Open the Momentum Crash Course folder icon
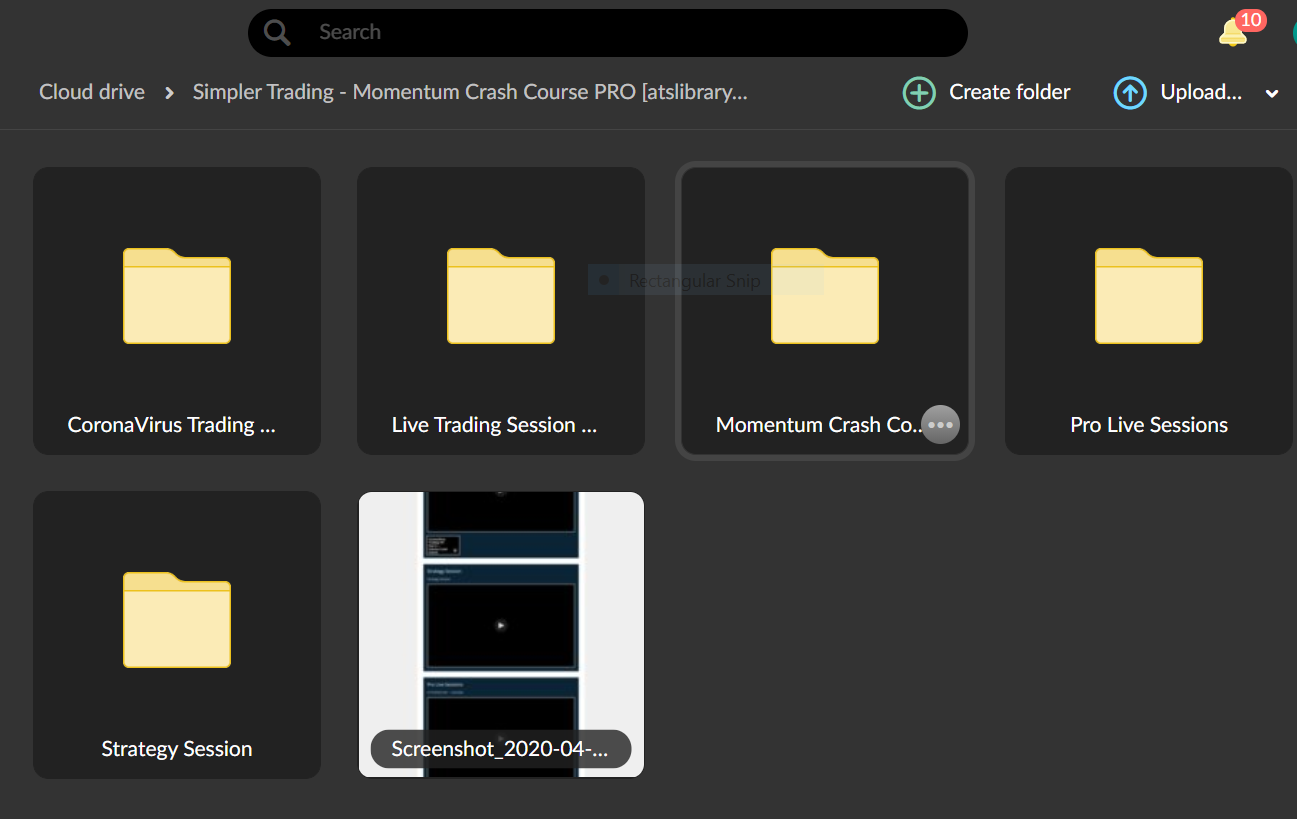The image size is (1297, 819). click(x=825, y=296)
